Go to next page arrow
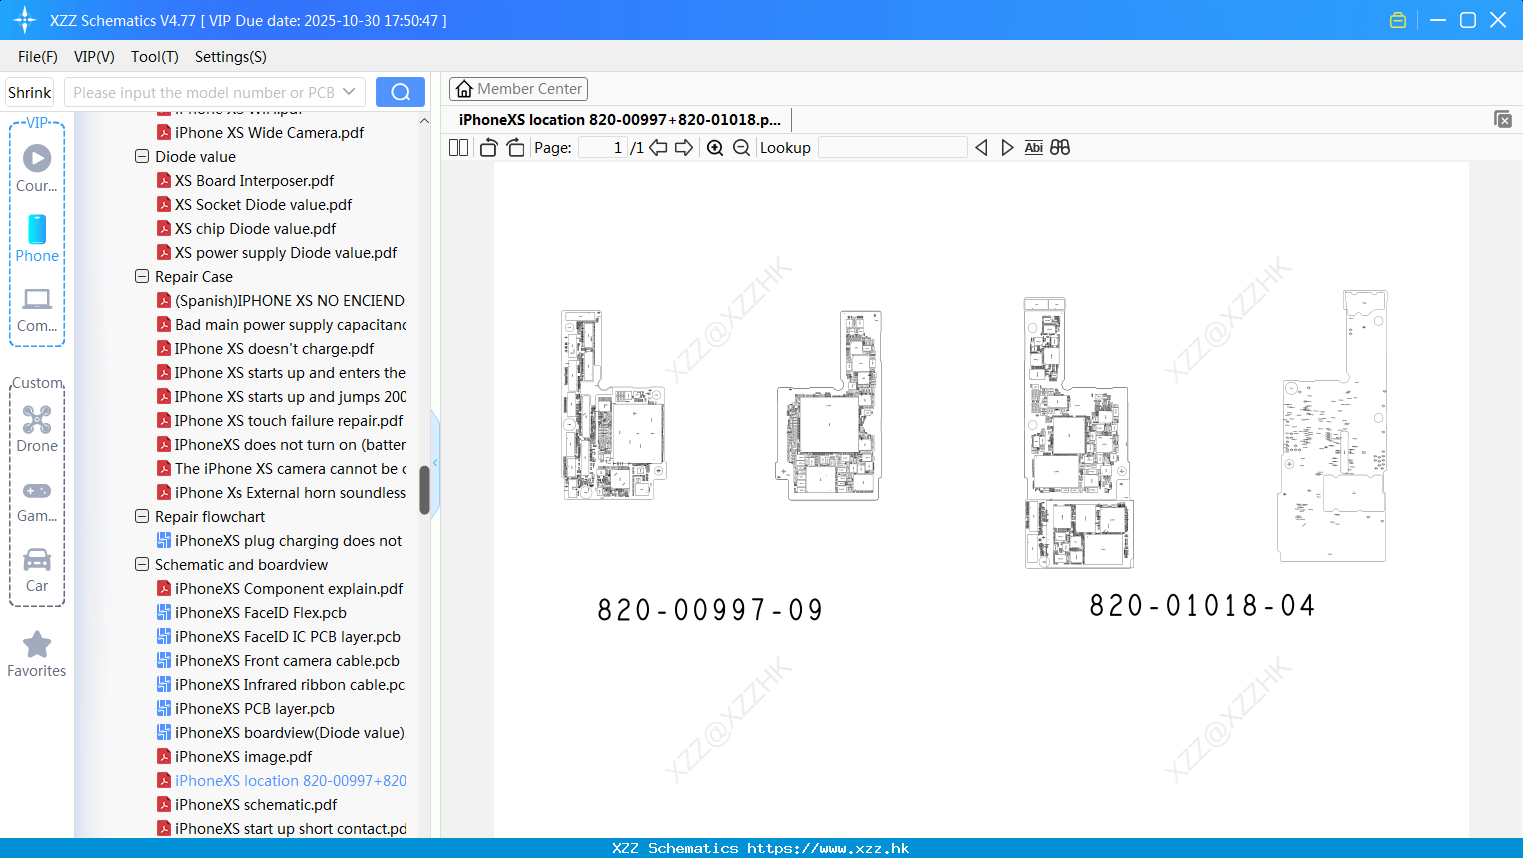 (x=684, y=148)
